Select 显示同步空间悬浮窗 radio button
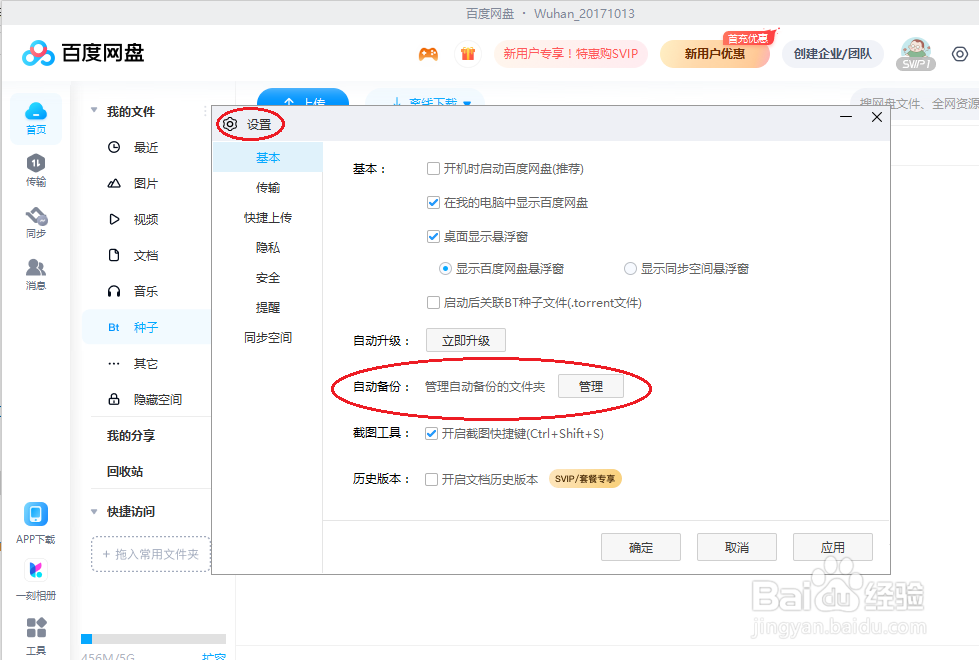The height and width of the screenshot is (660, 979). [x=631, y=268]
